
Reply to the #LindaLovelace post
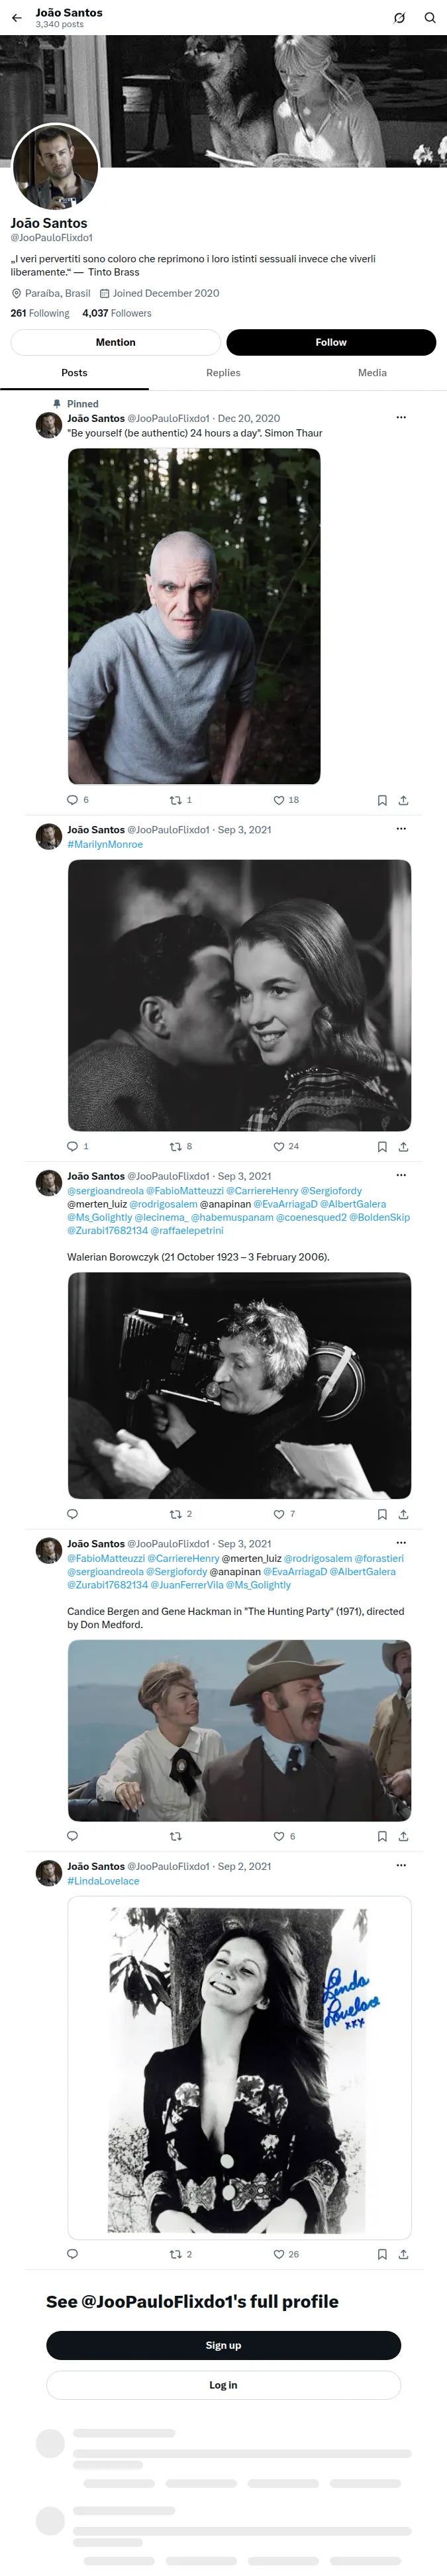[x=72, y=2254]
